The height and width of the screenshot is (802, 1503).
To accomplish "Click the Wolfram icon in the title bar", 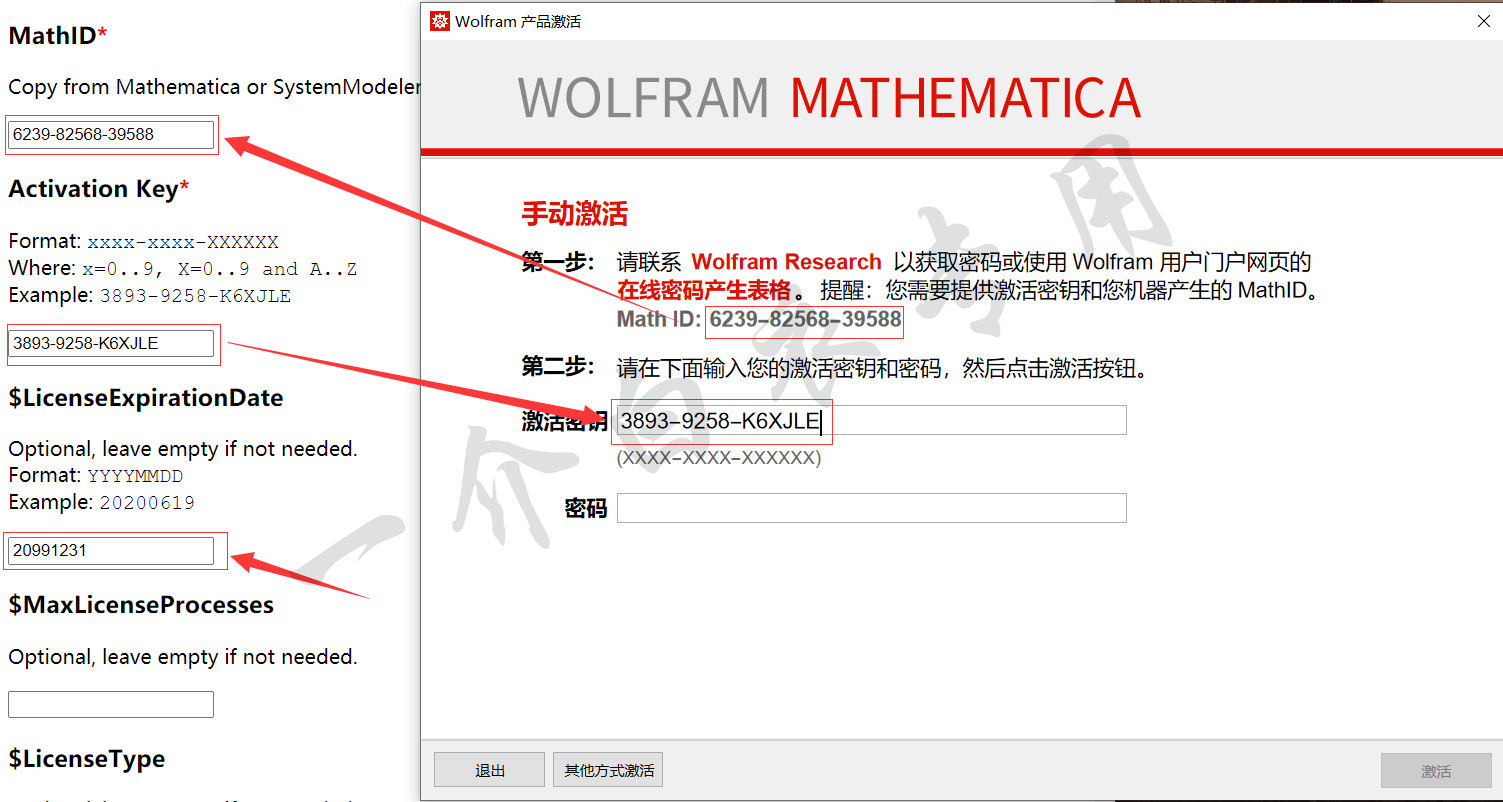I will pyautogui.click(x=440, y=21).
